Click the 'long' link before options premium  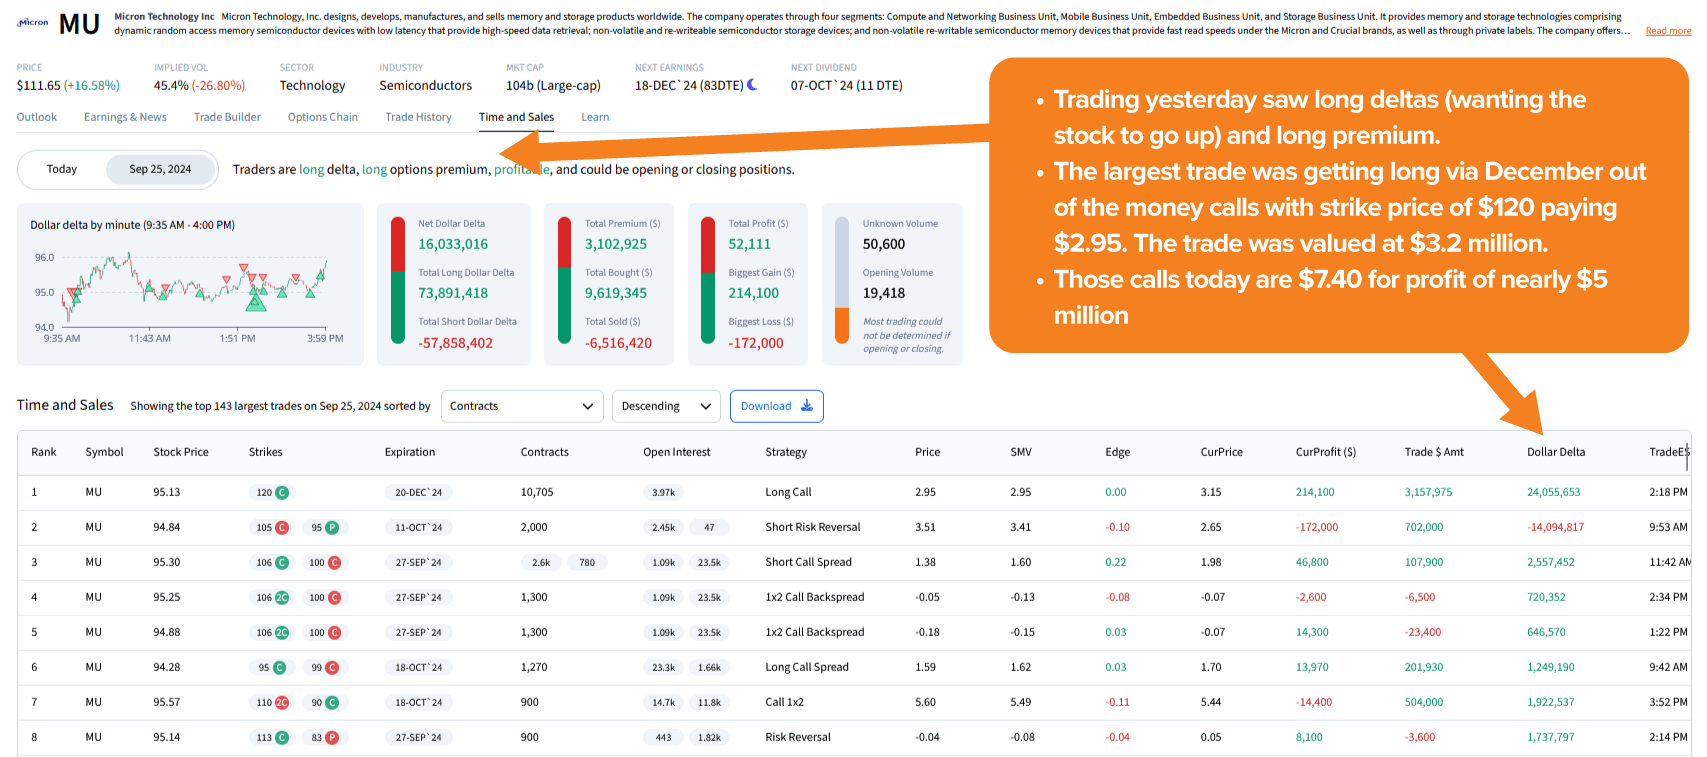click(374, 170)
